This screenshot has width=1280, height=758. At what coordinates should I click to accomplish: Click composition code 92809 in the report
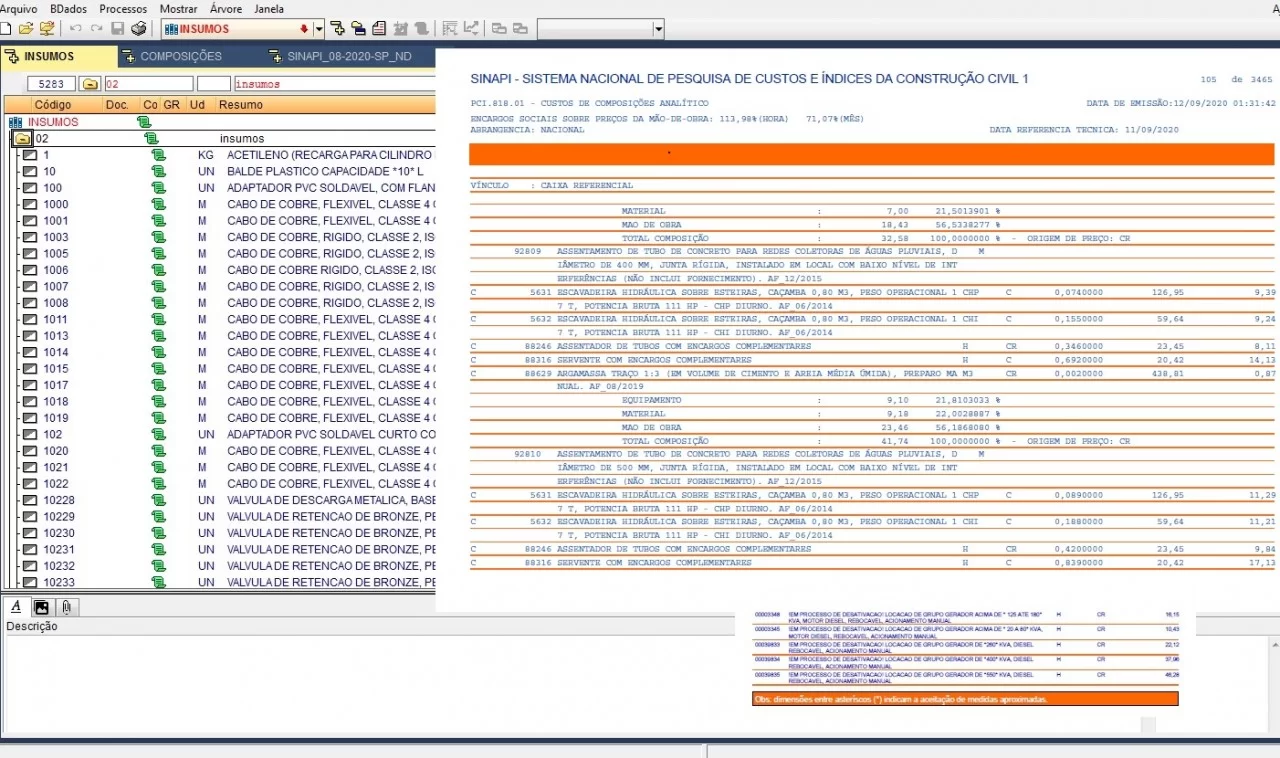(x=526, y=251)
